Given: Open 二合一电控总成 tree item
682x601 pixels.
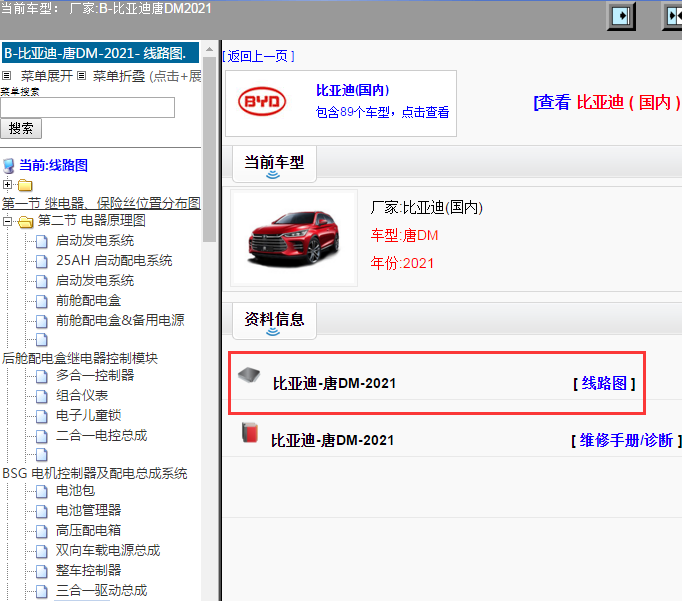Looking at the screenshot, I should tap(101, 435).
